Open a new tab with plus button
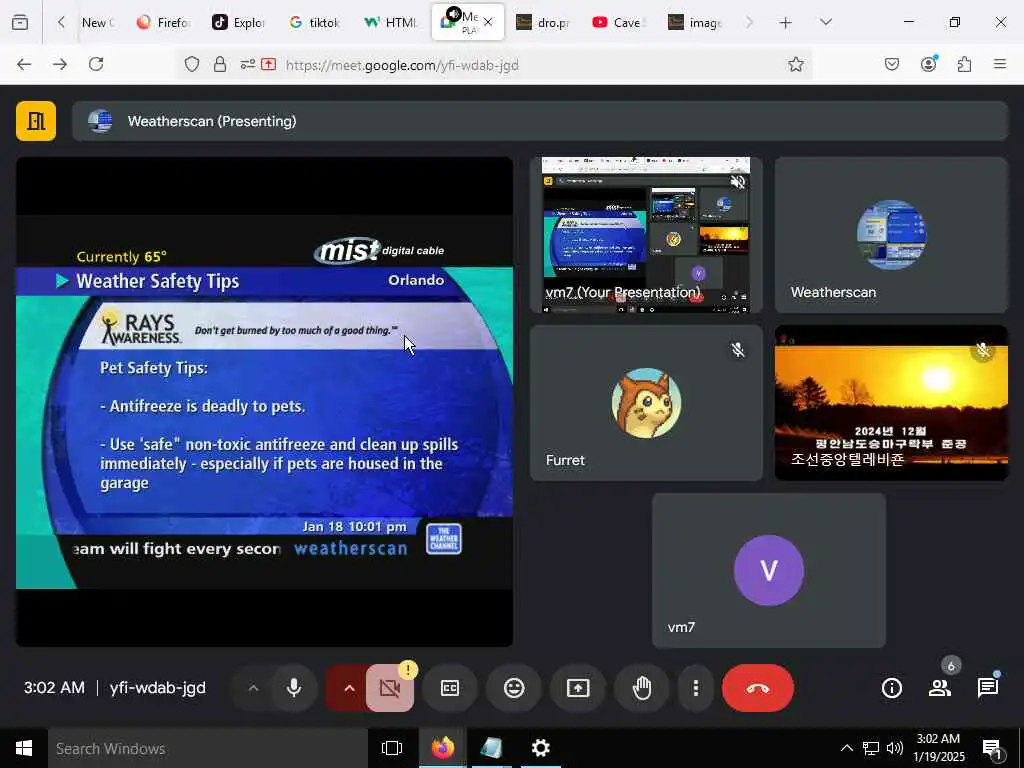Screen dimensions: 1024x768 (785, 23)
